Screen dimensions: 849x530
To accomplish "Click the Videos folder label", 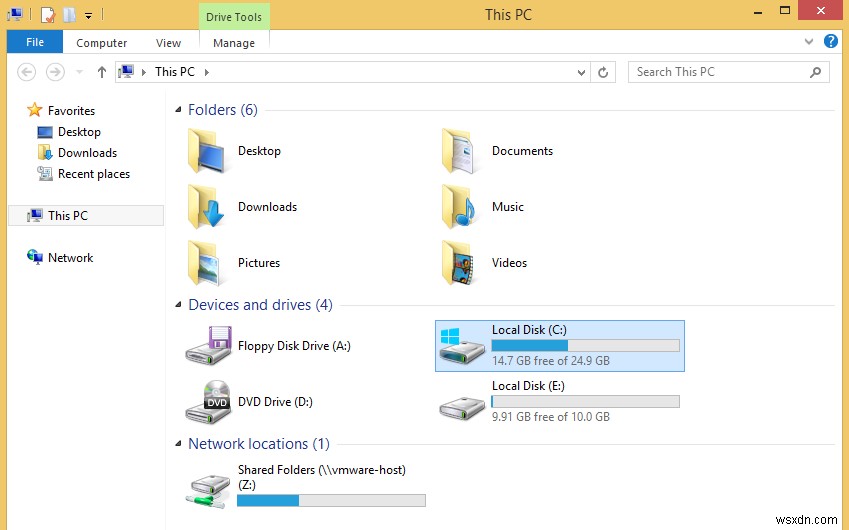I will (509, 263).
